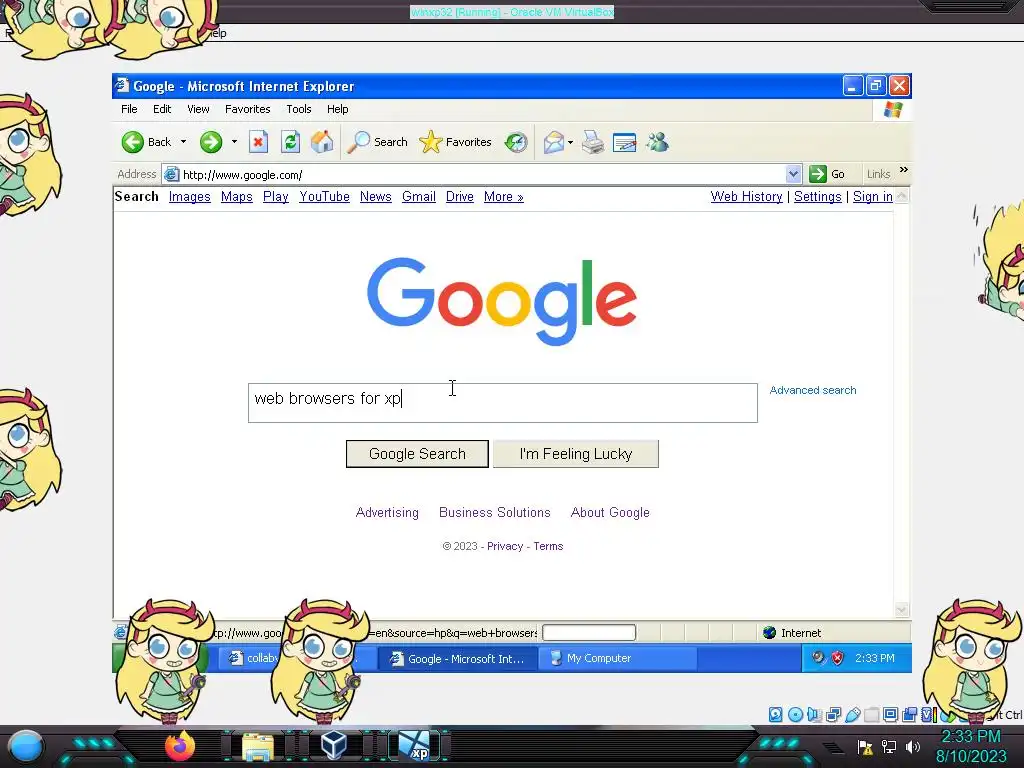Open the YouTube link
The height and width of the screenshot is (768, 1024).
point(325,197)
